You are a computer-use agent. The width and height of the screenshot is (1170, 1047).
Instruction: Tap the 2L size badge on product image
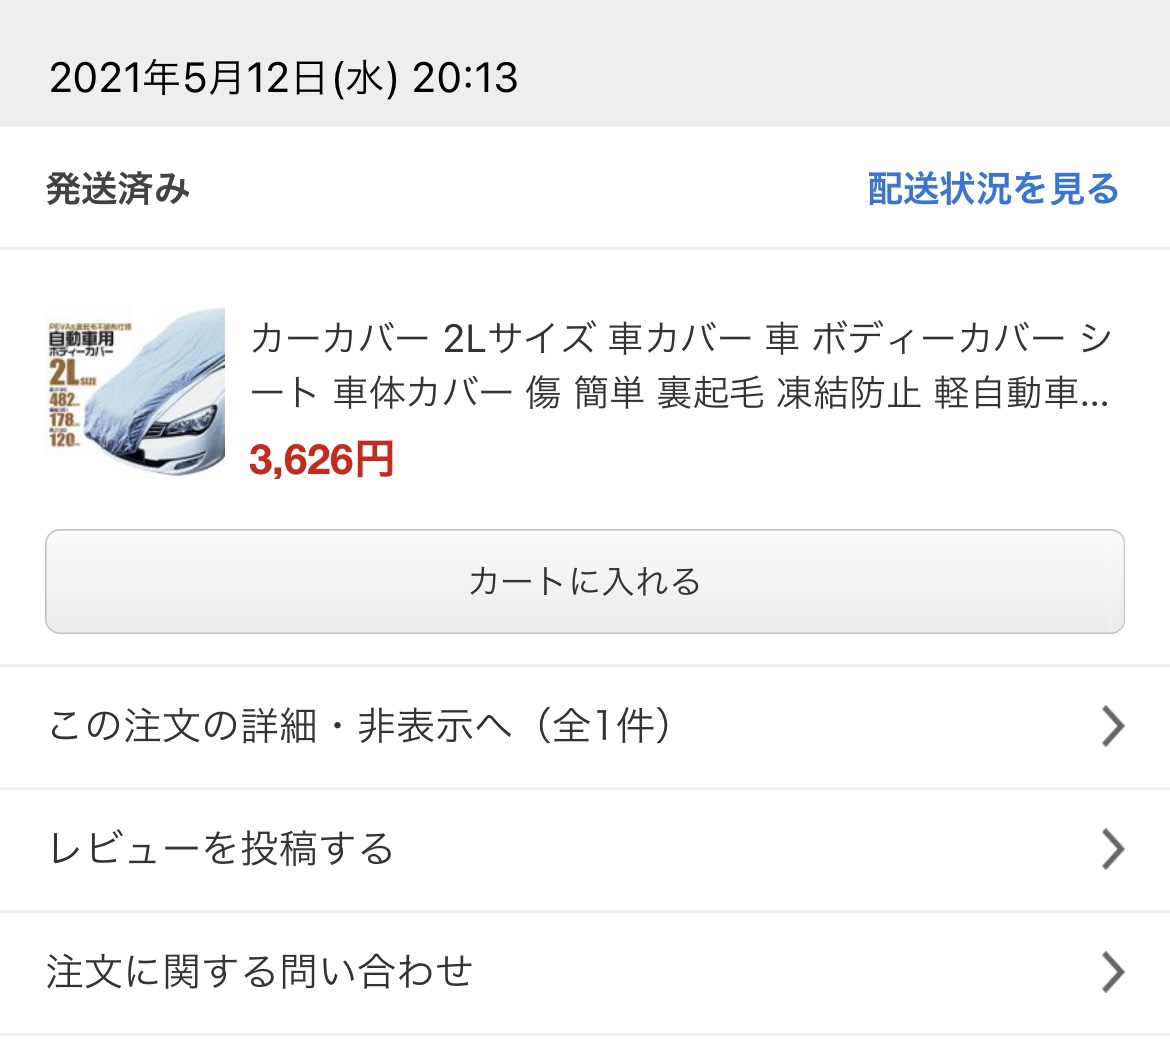(72, 372)
